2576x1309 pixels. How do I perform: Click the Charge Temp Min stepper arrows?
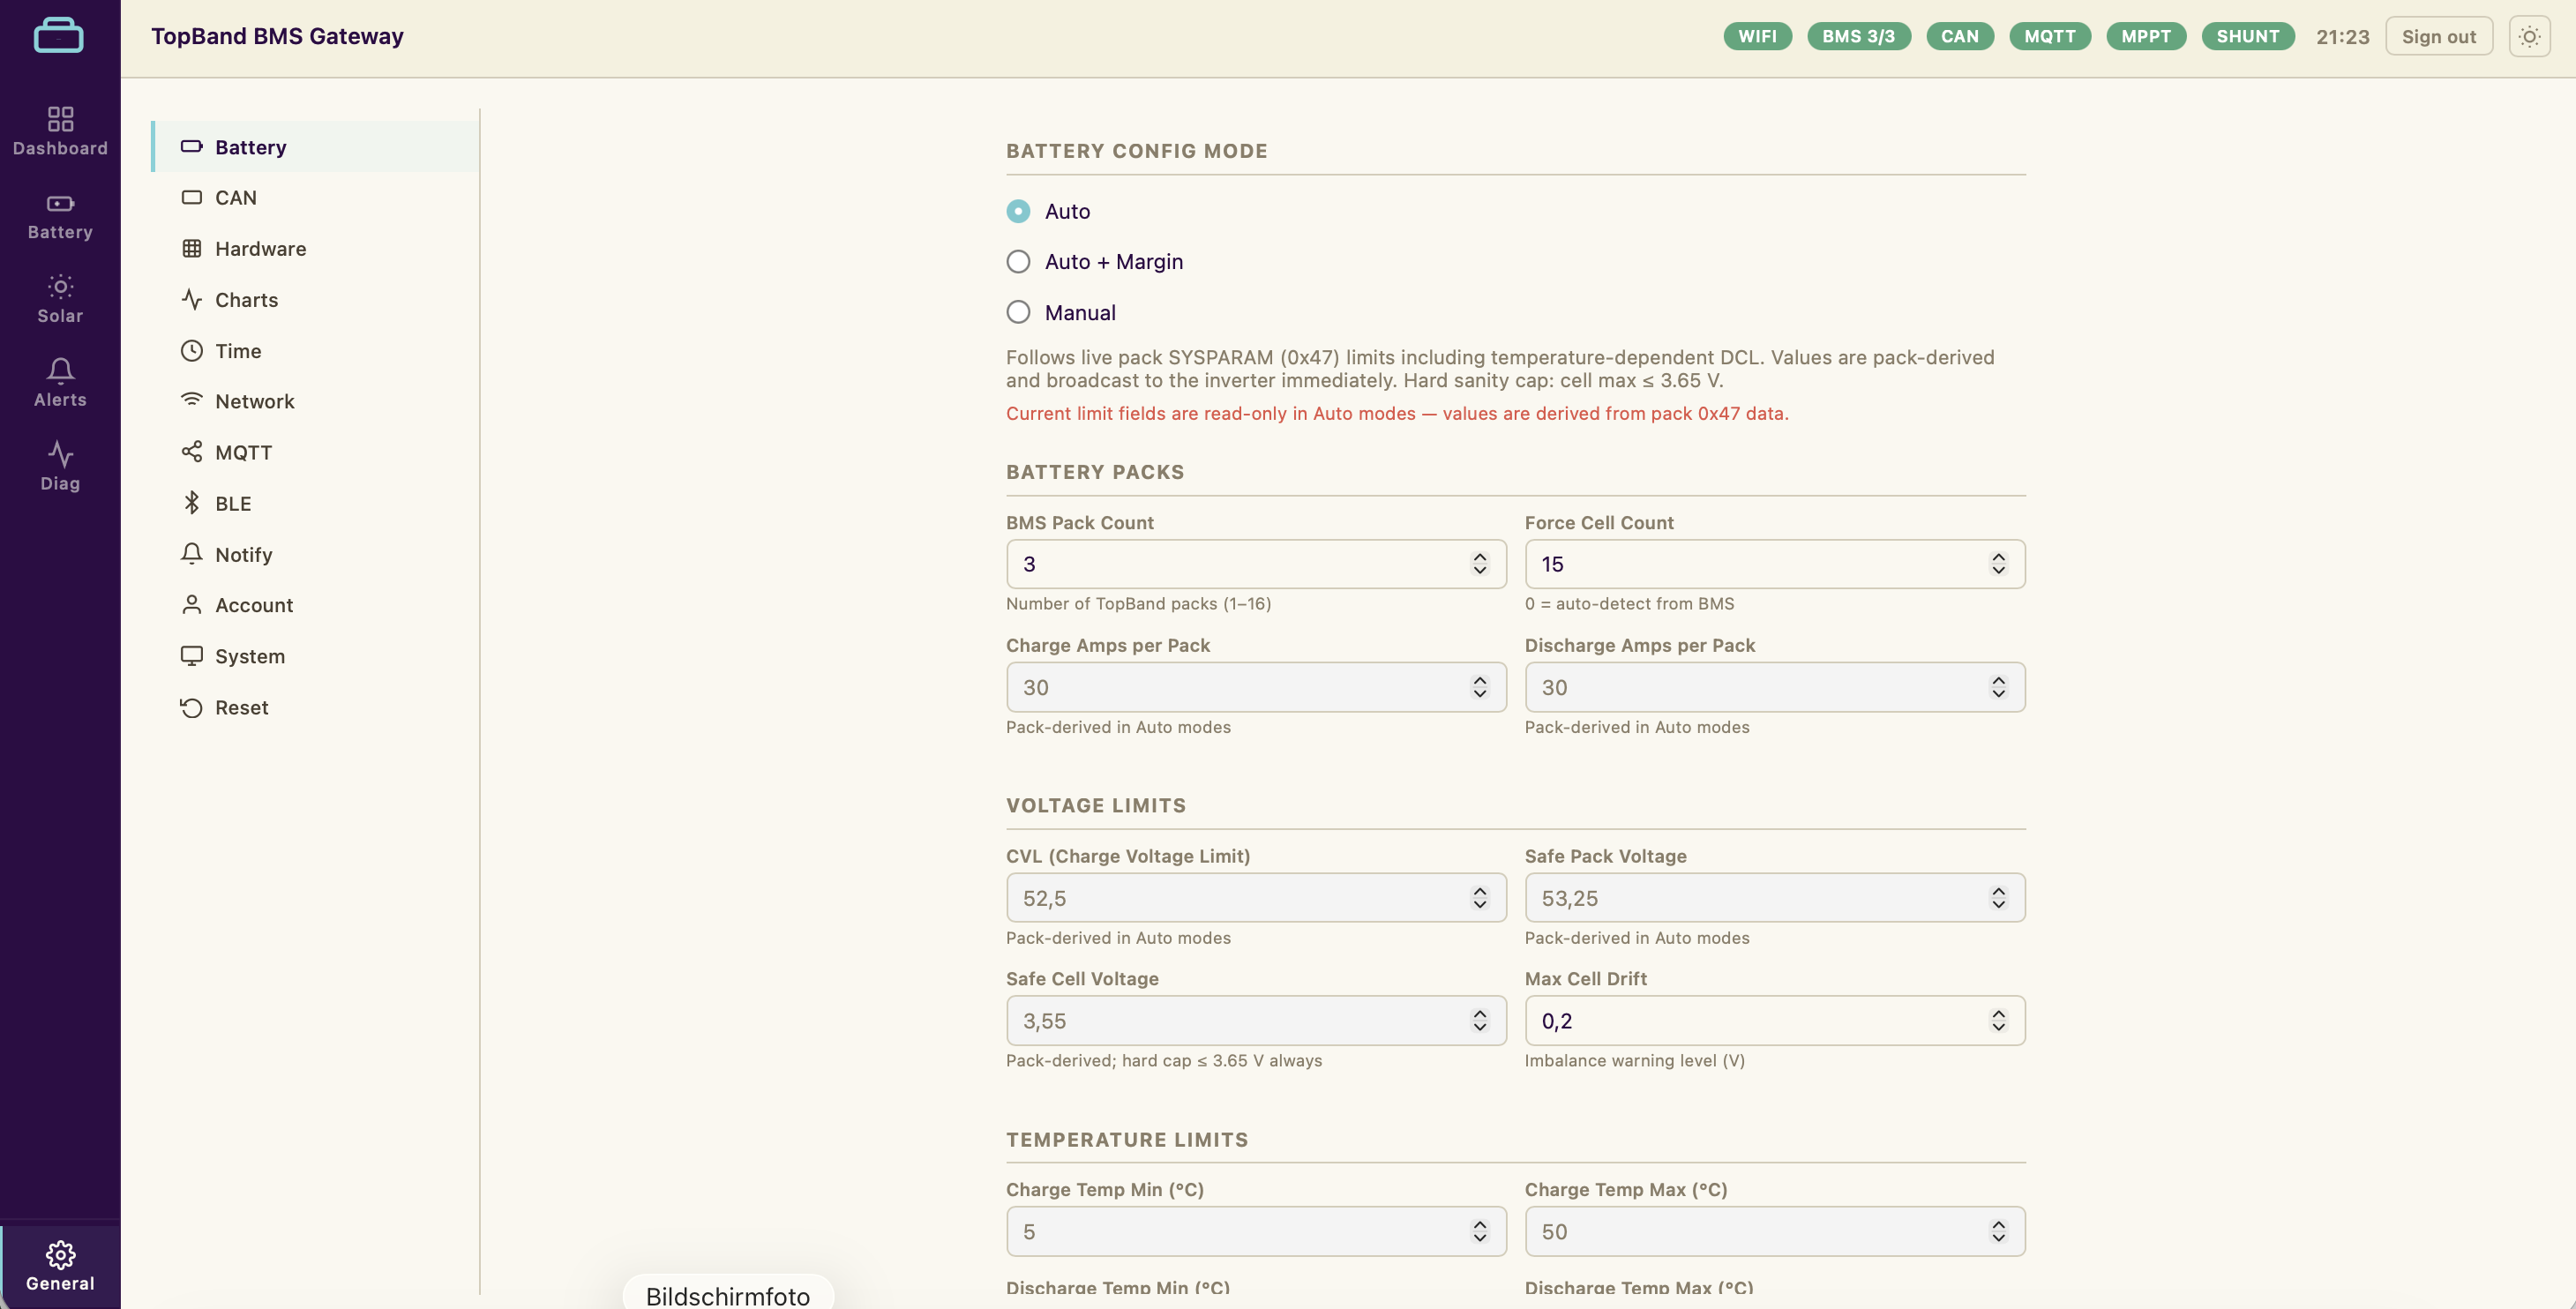[x=1480, y=1231]
